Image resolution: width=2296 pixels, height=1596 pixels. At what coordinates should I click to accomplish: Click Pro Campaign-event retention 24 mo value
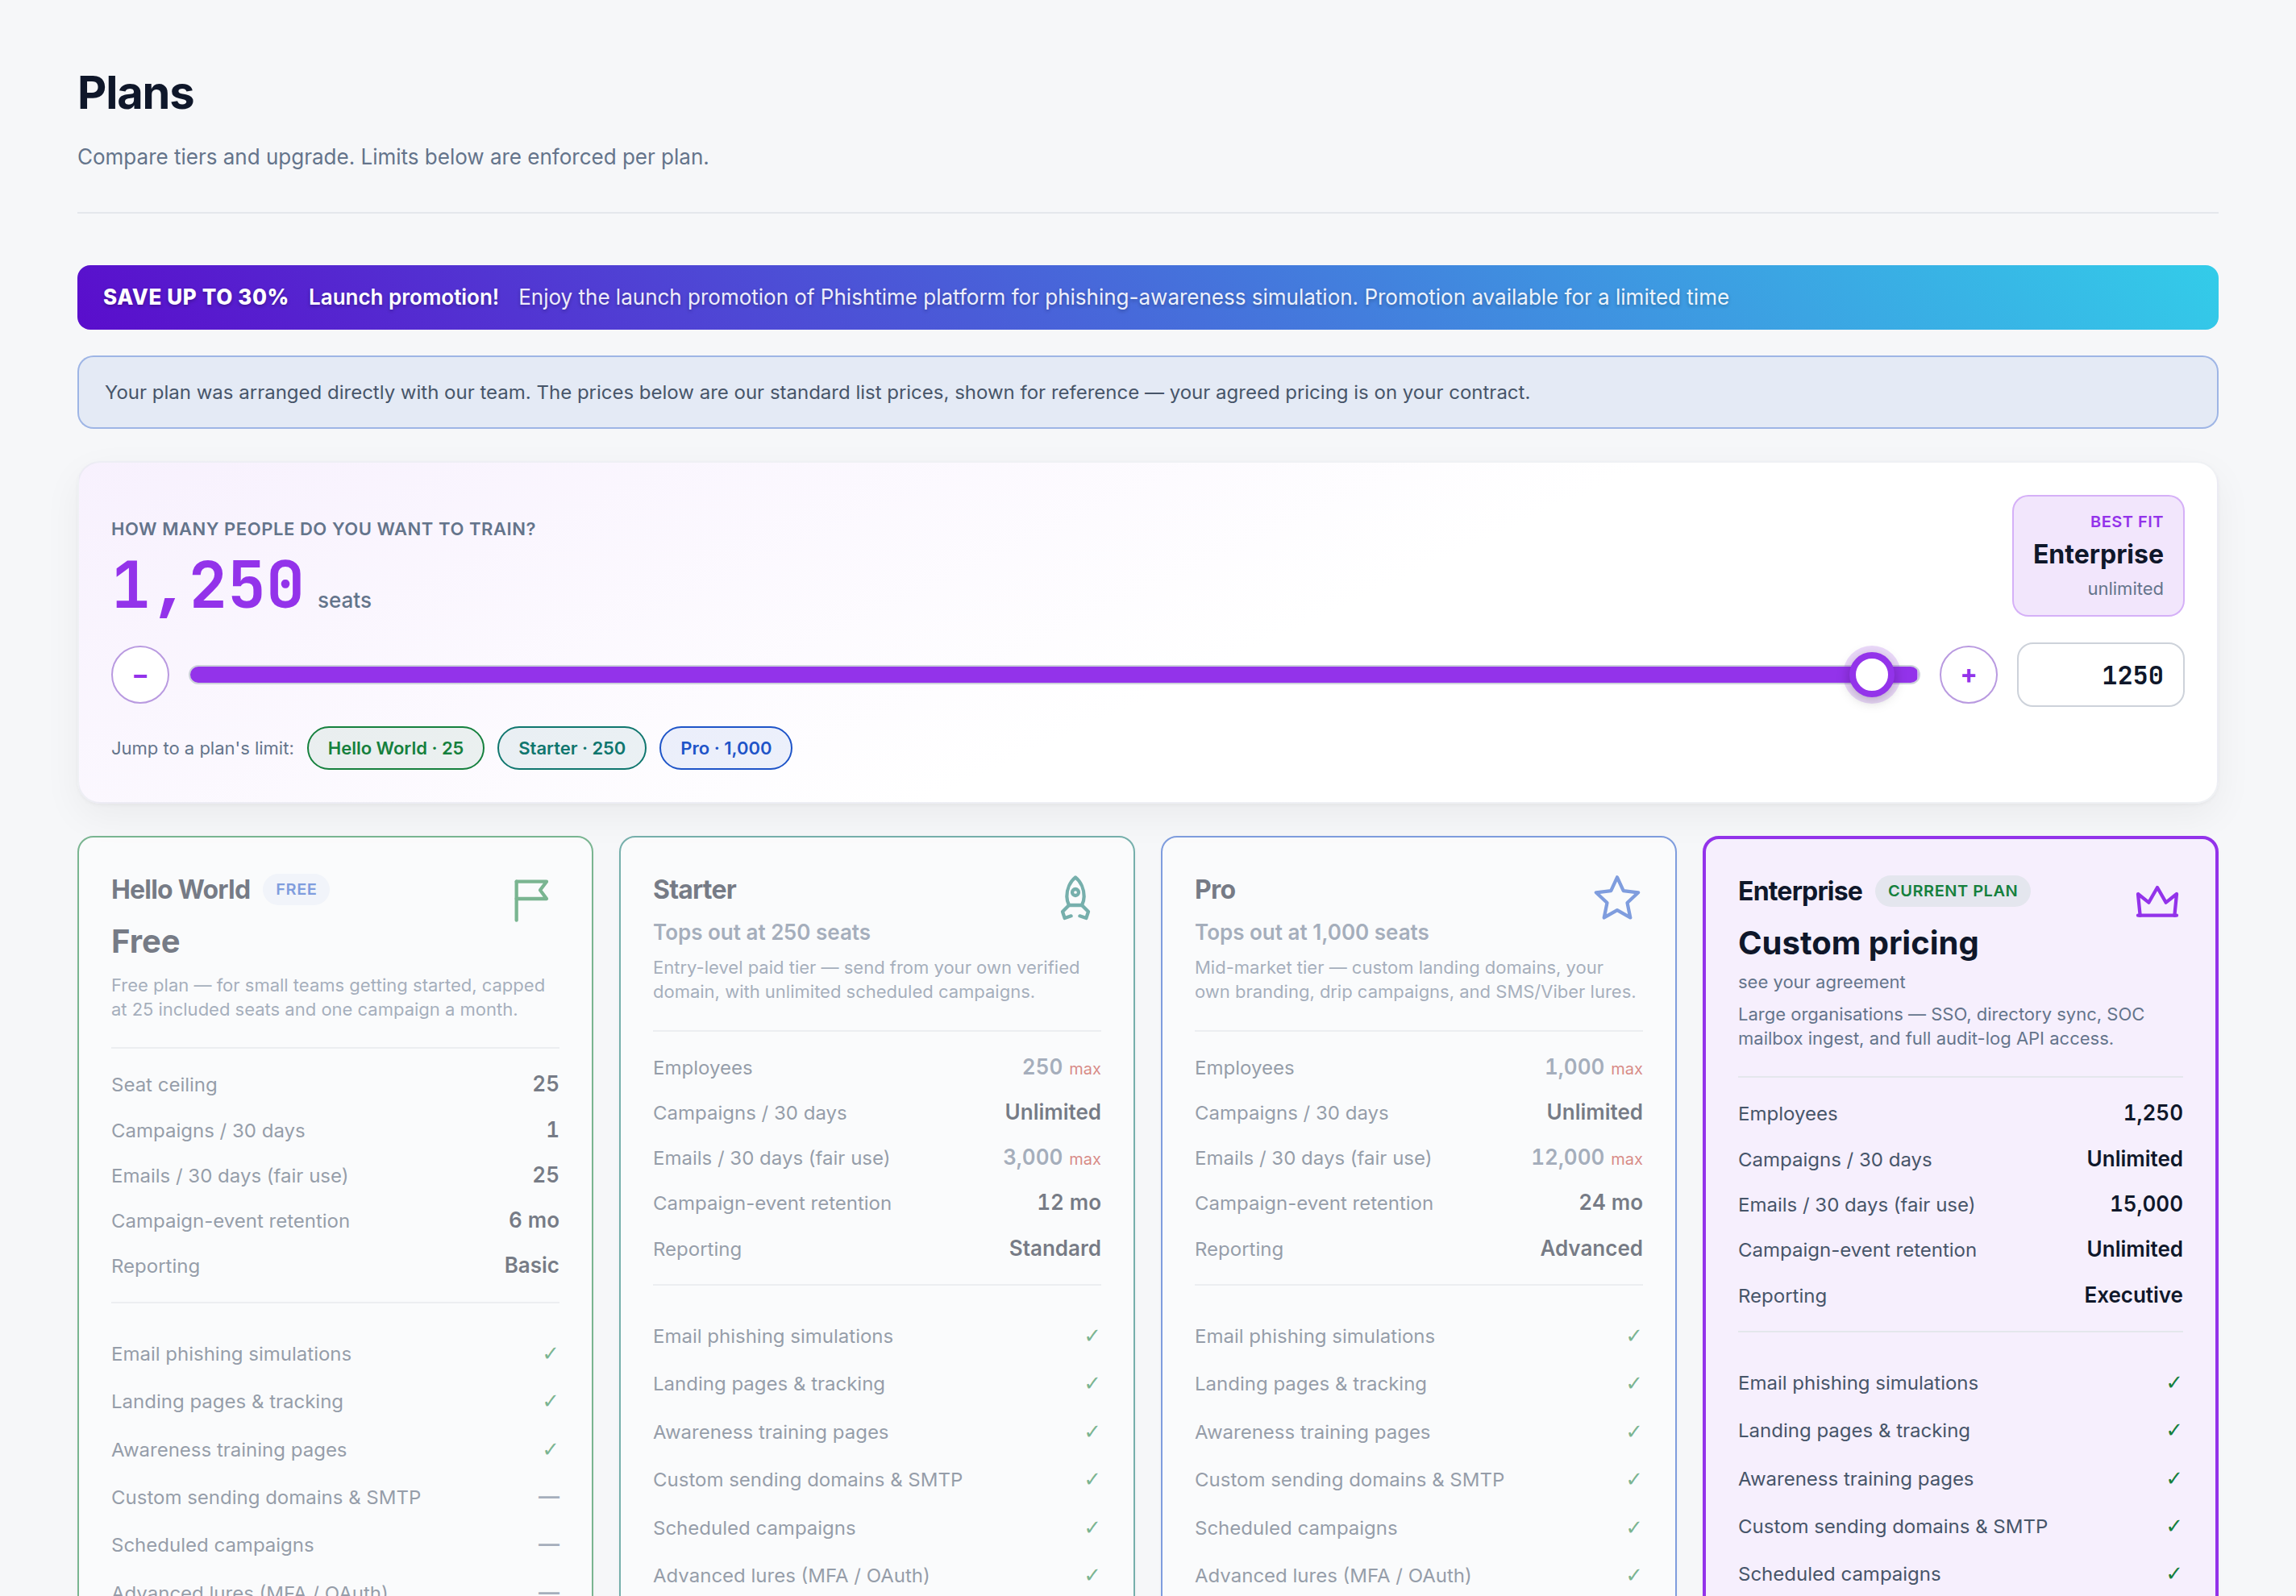click(1610, 1202)
